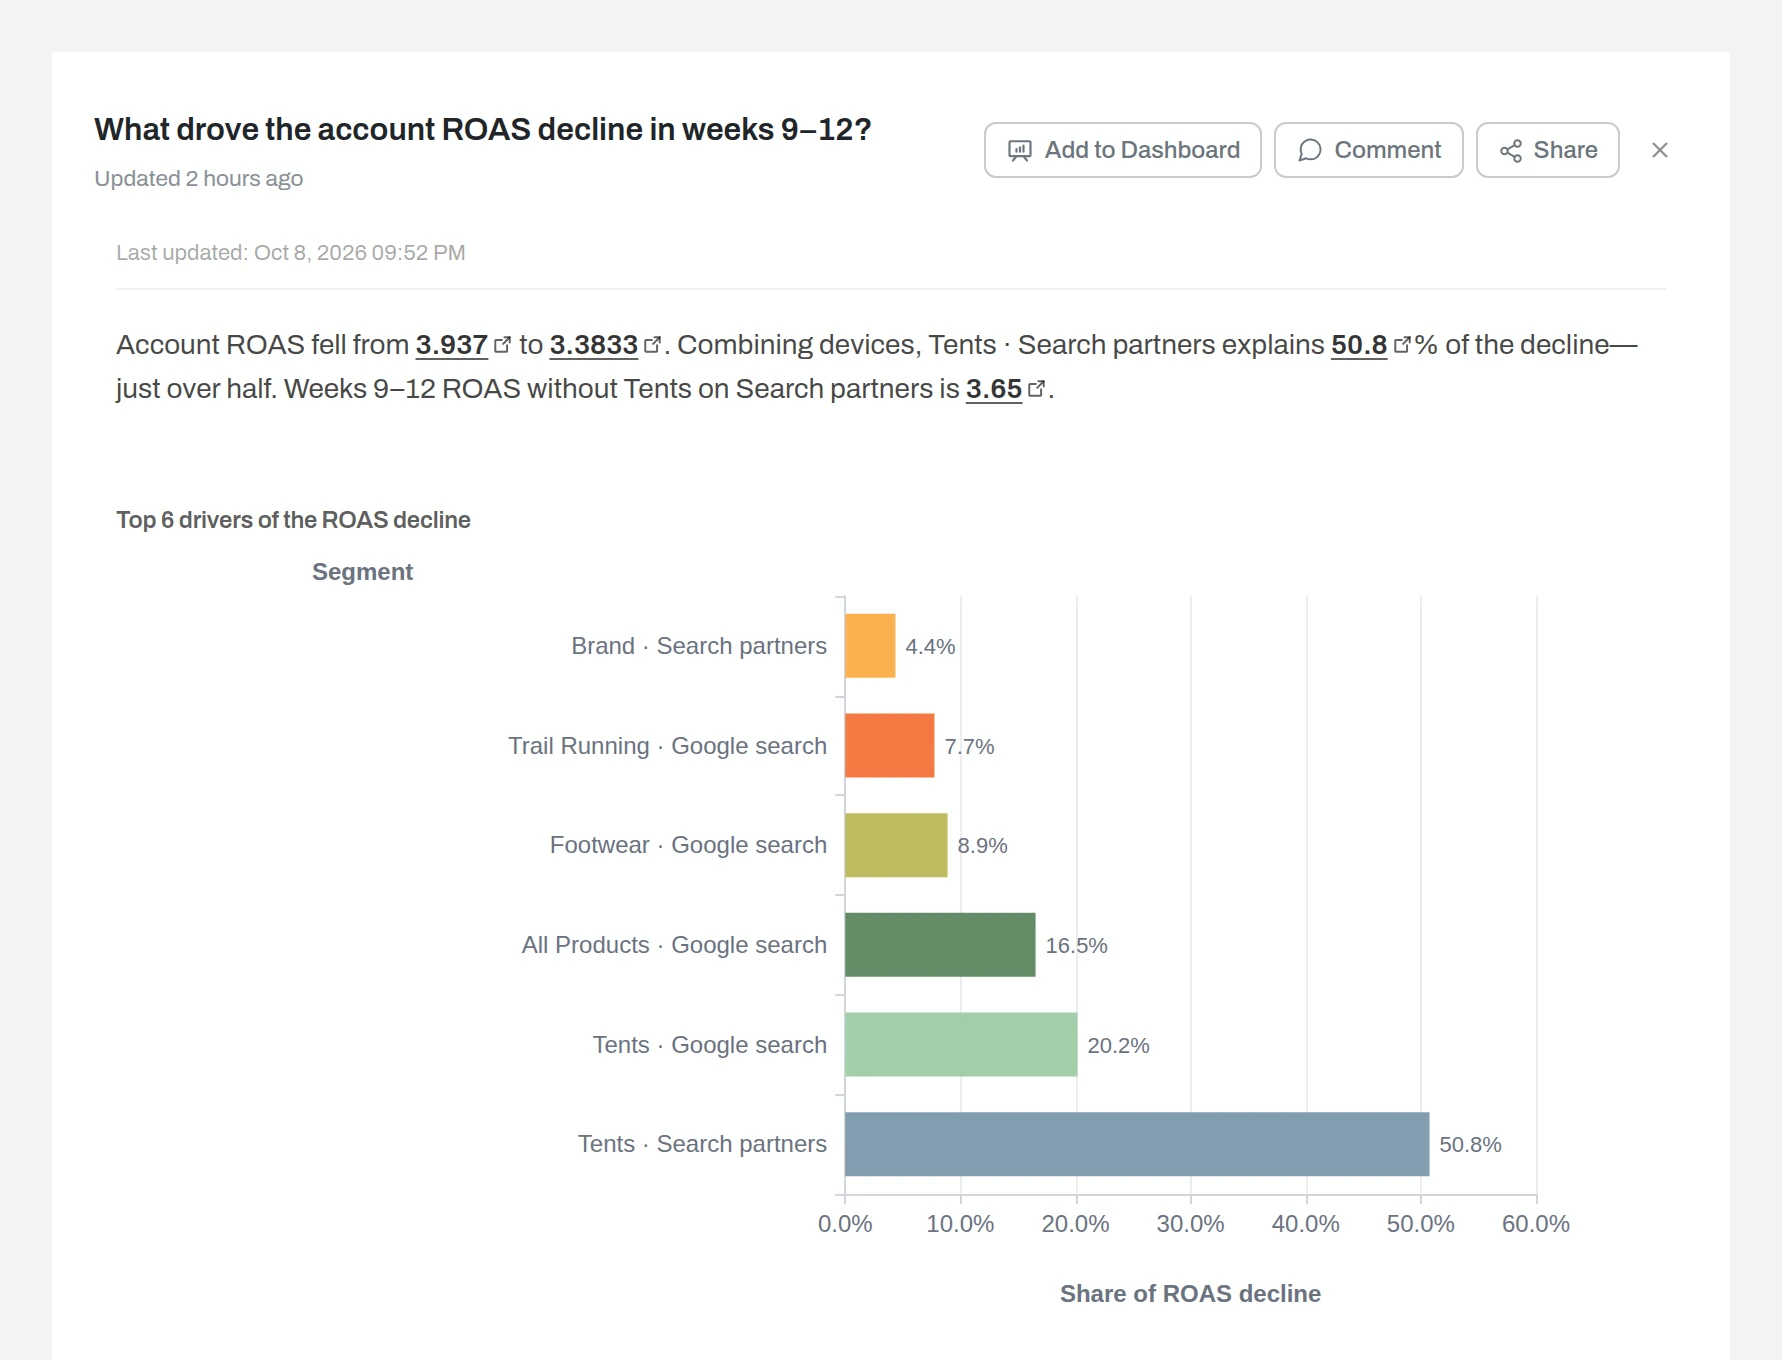Open the 3.65 ROAS value link

pyautogui.click(x=994, y=389)
